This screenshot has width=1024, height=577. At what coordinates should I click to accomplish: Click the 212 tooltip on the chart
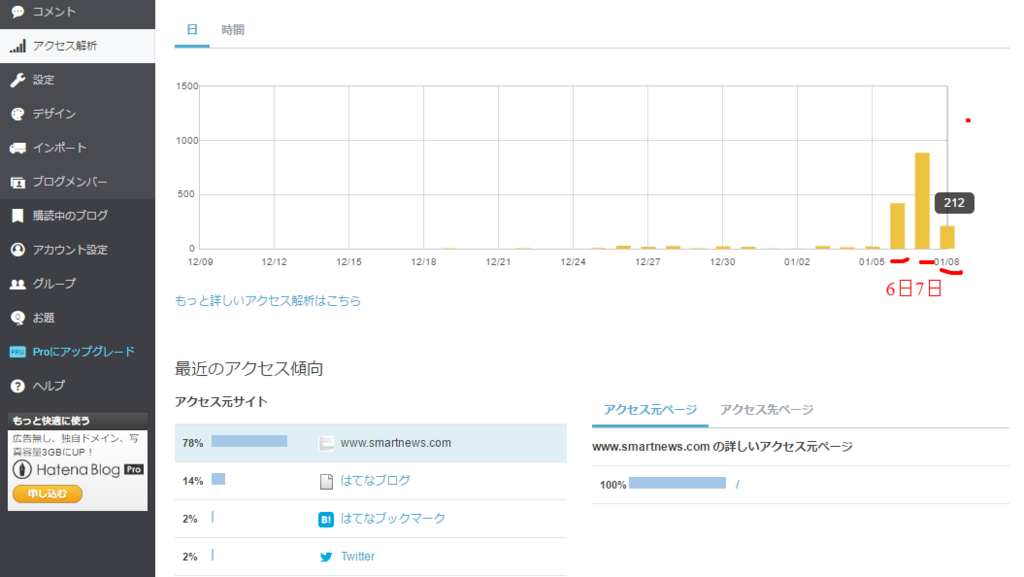point(954,203)
